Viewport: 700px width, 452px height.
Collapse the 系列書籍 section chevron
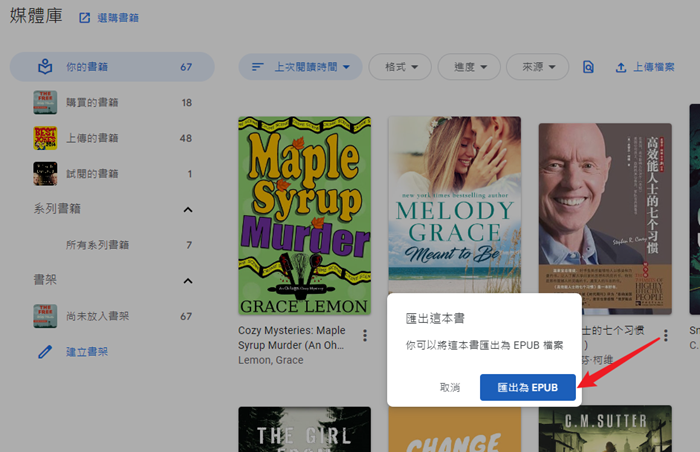coord(188,209)
